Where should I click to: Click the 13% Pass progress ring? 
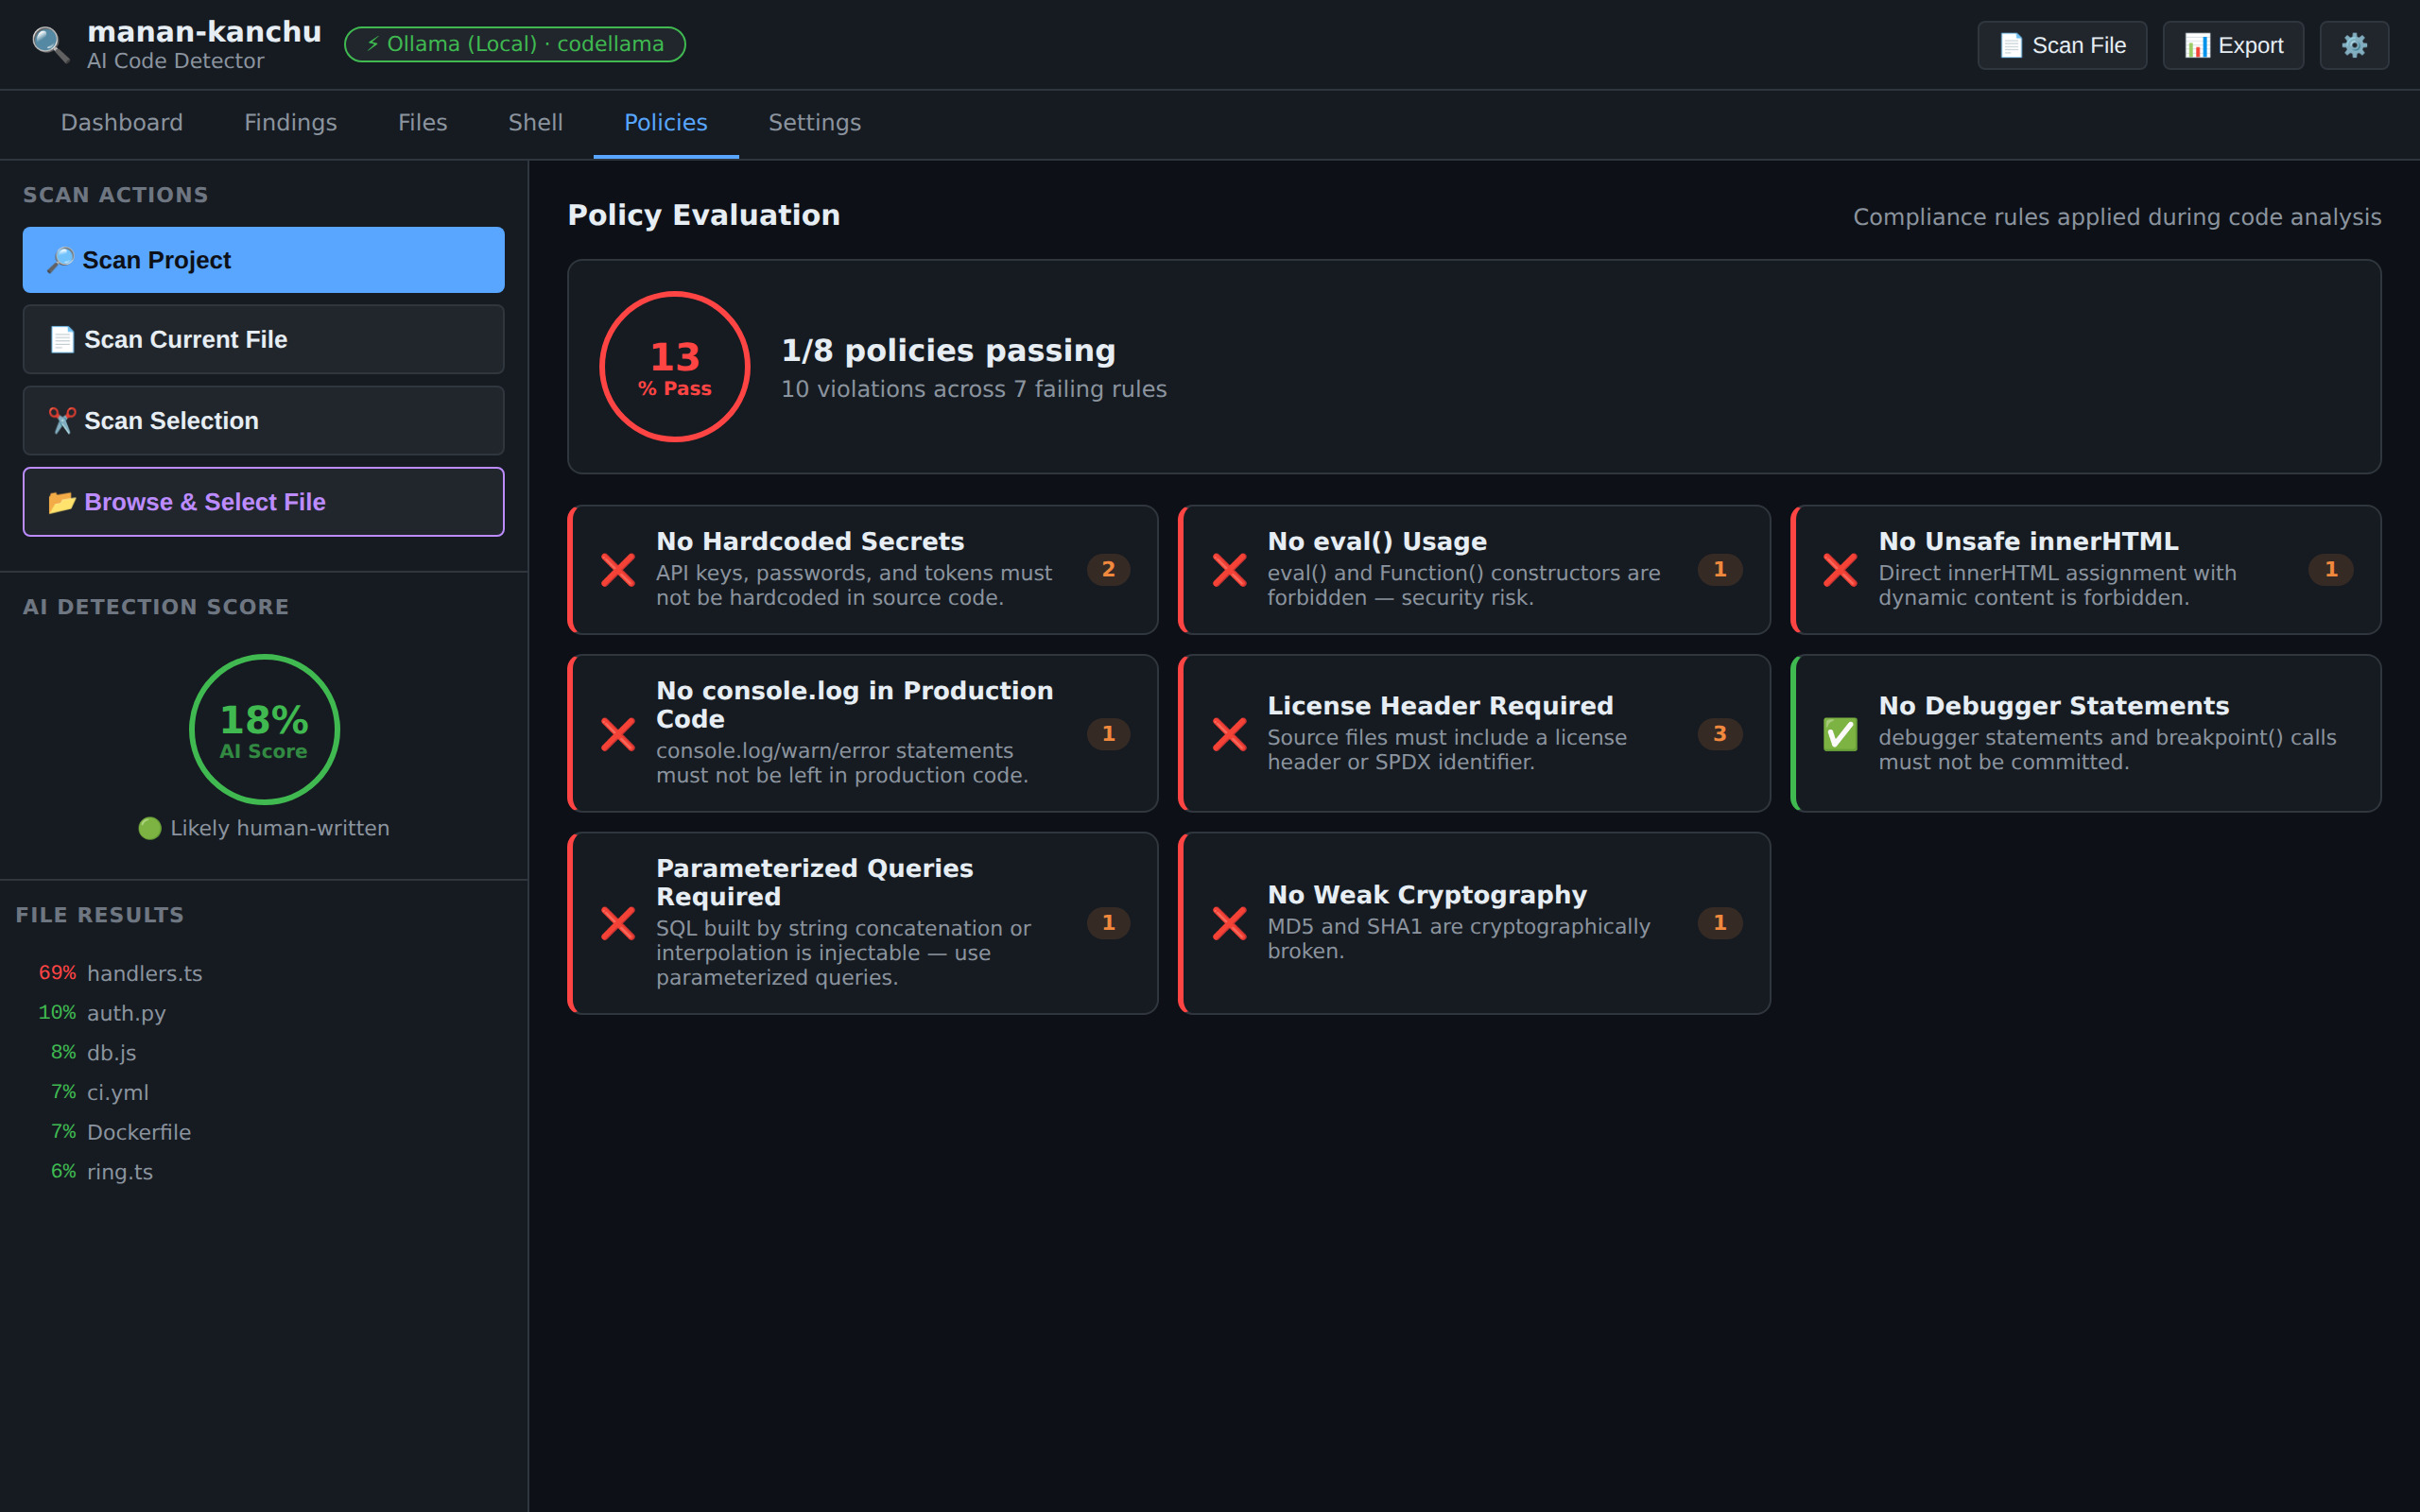pos(675,367)
